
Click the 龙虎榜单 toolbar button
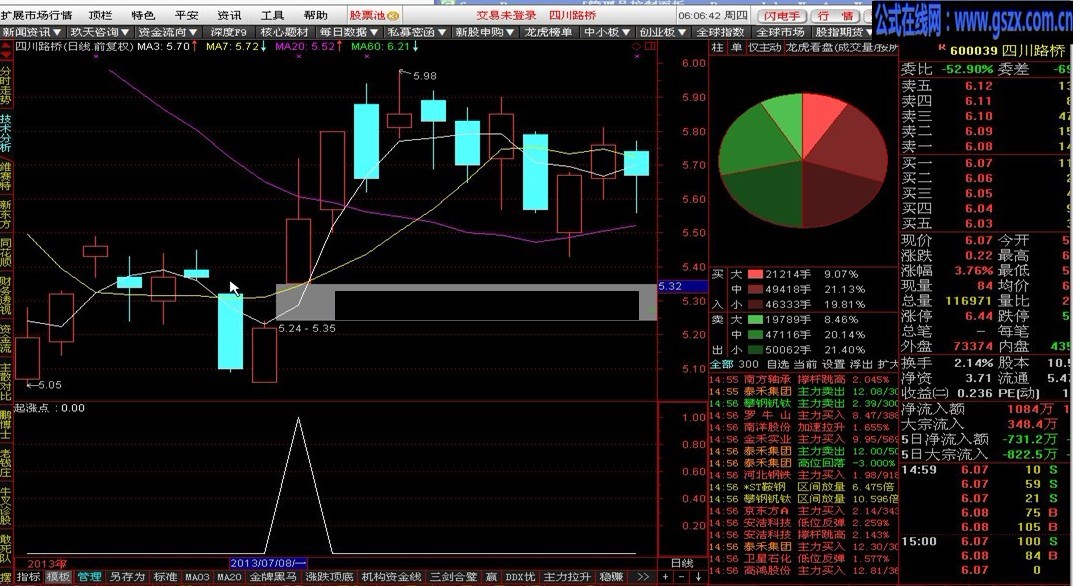(547, 31)
